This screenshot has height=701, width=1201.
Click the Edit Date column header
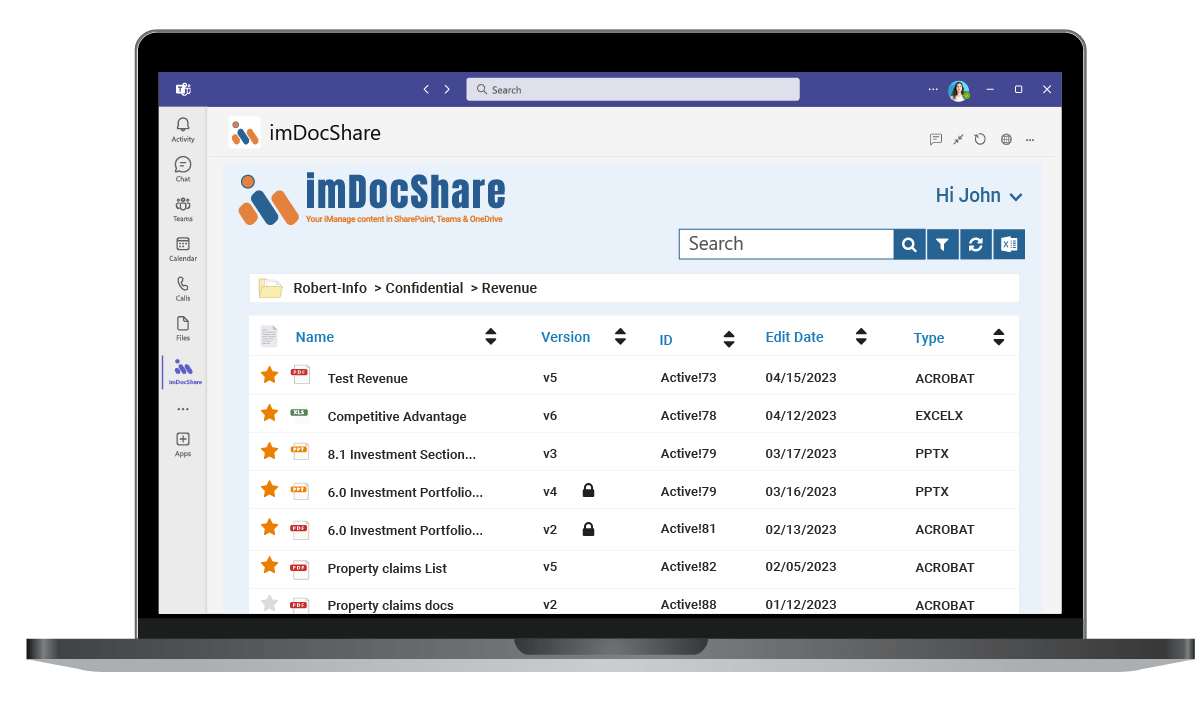click(795, 337)
